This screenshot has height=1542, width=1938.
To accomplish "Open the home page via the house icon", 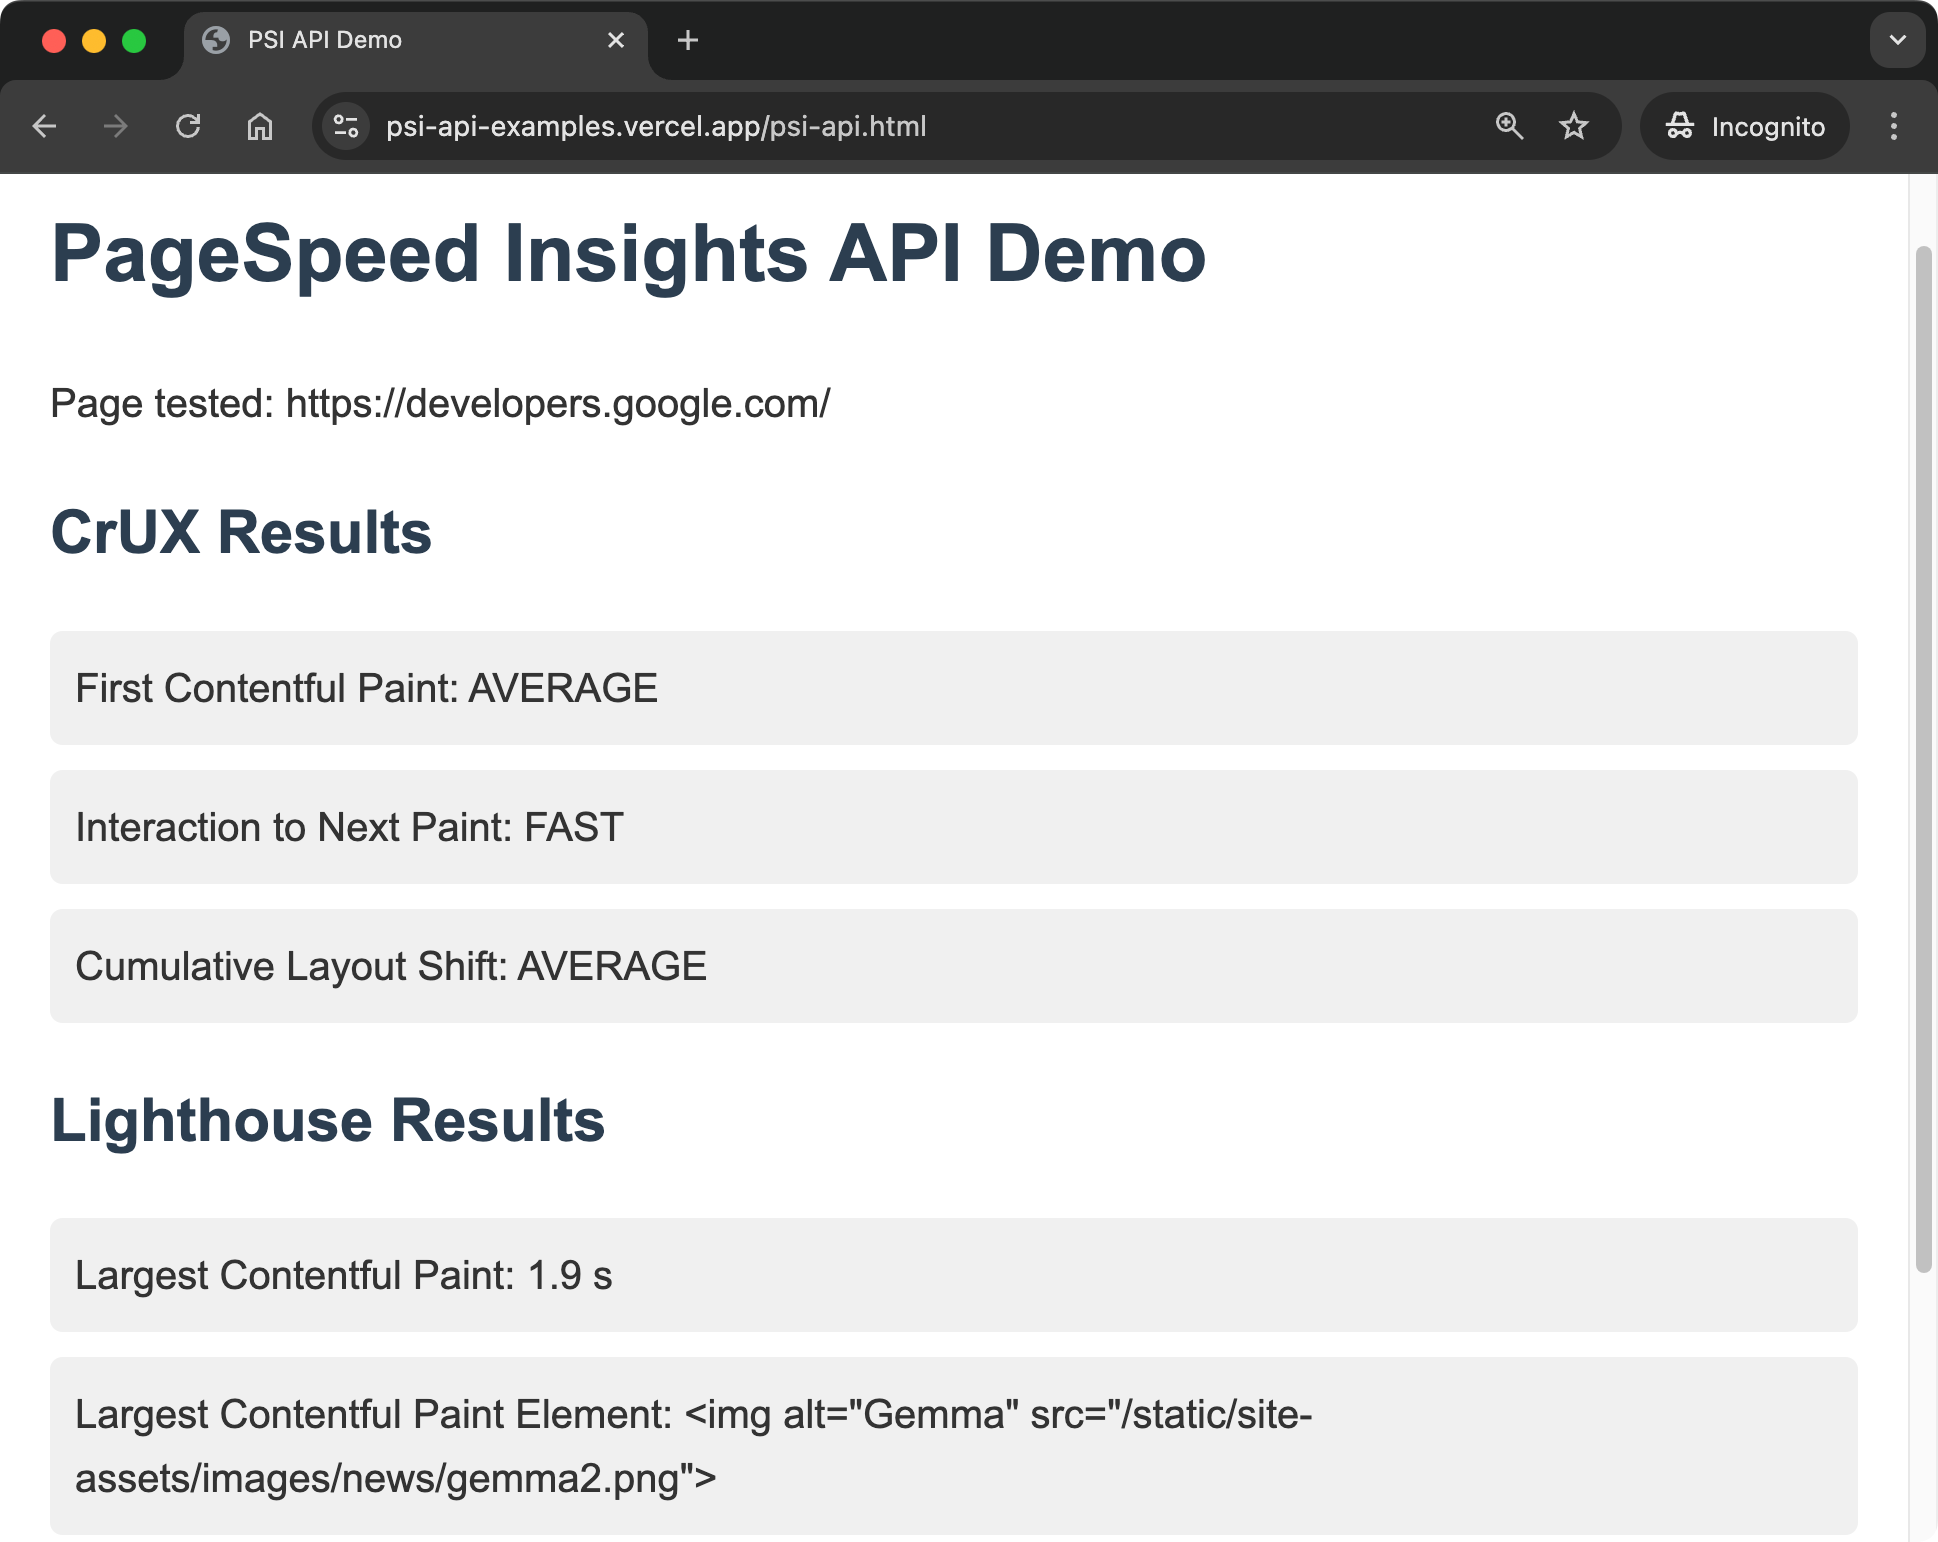I will (x=260, y=126).
